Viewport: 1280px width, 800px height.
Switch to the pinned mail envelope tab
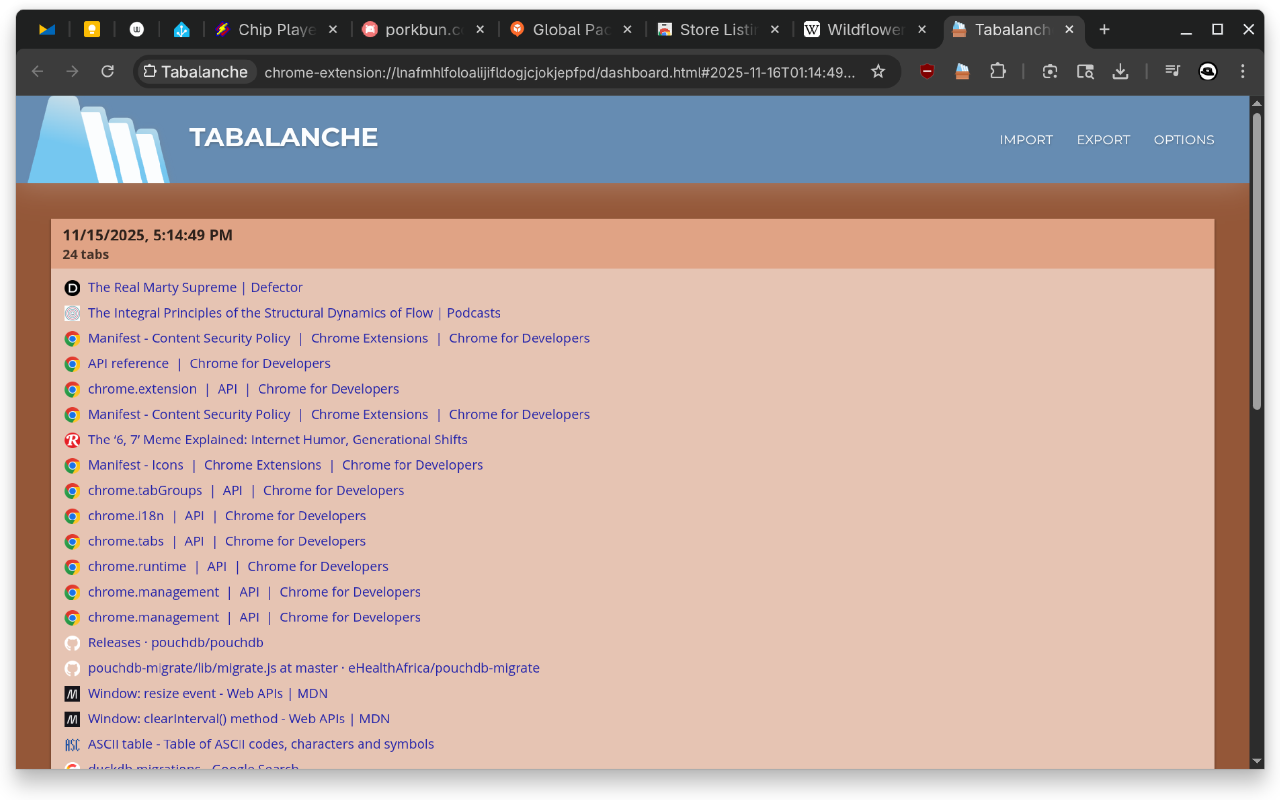(x=47, y=30)
